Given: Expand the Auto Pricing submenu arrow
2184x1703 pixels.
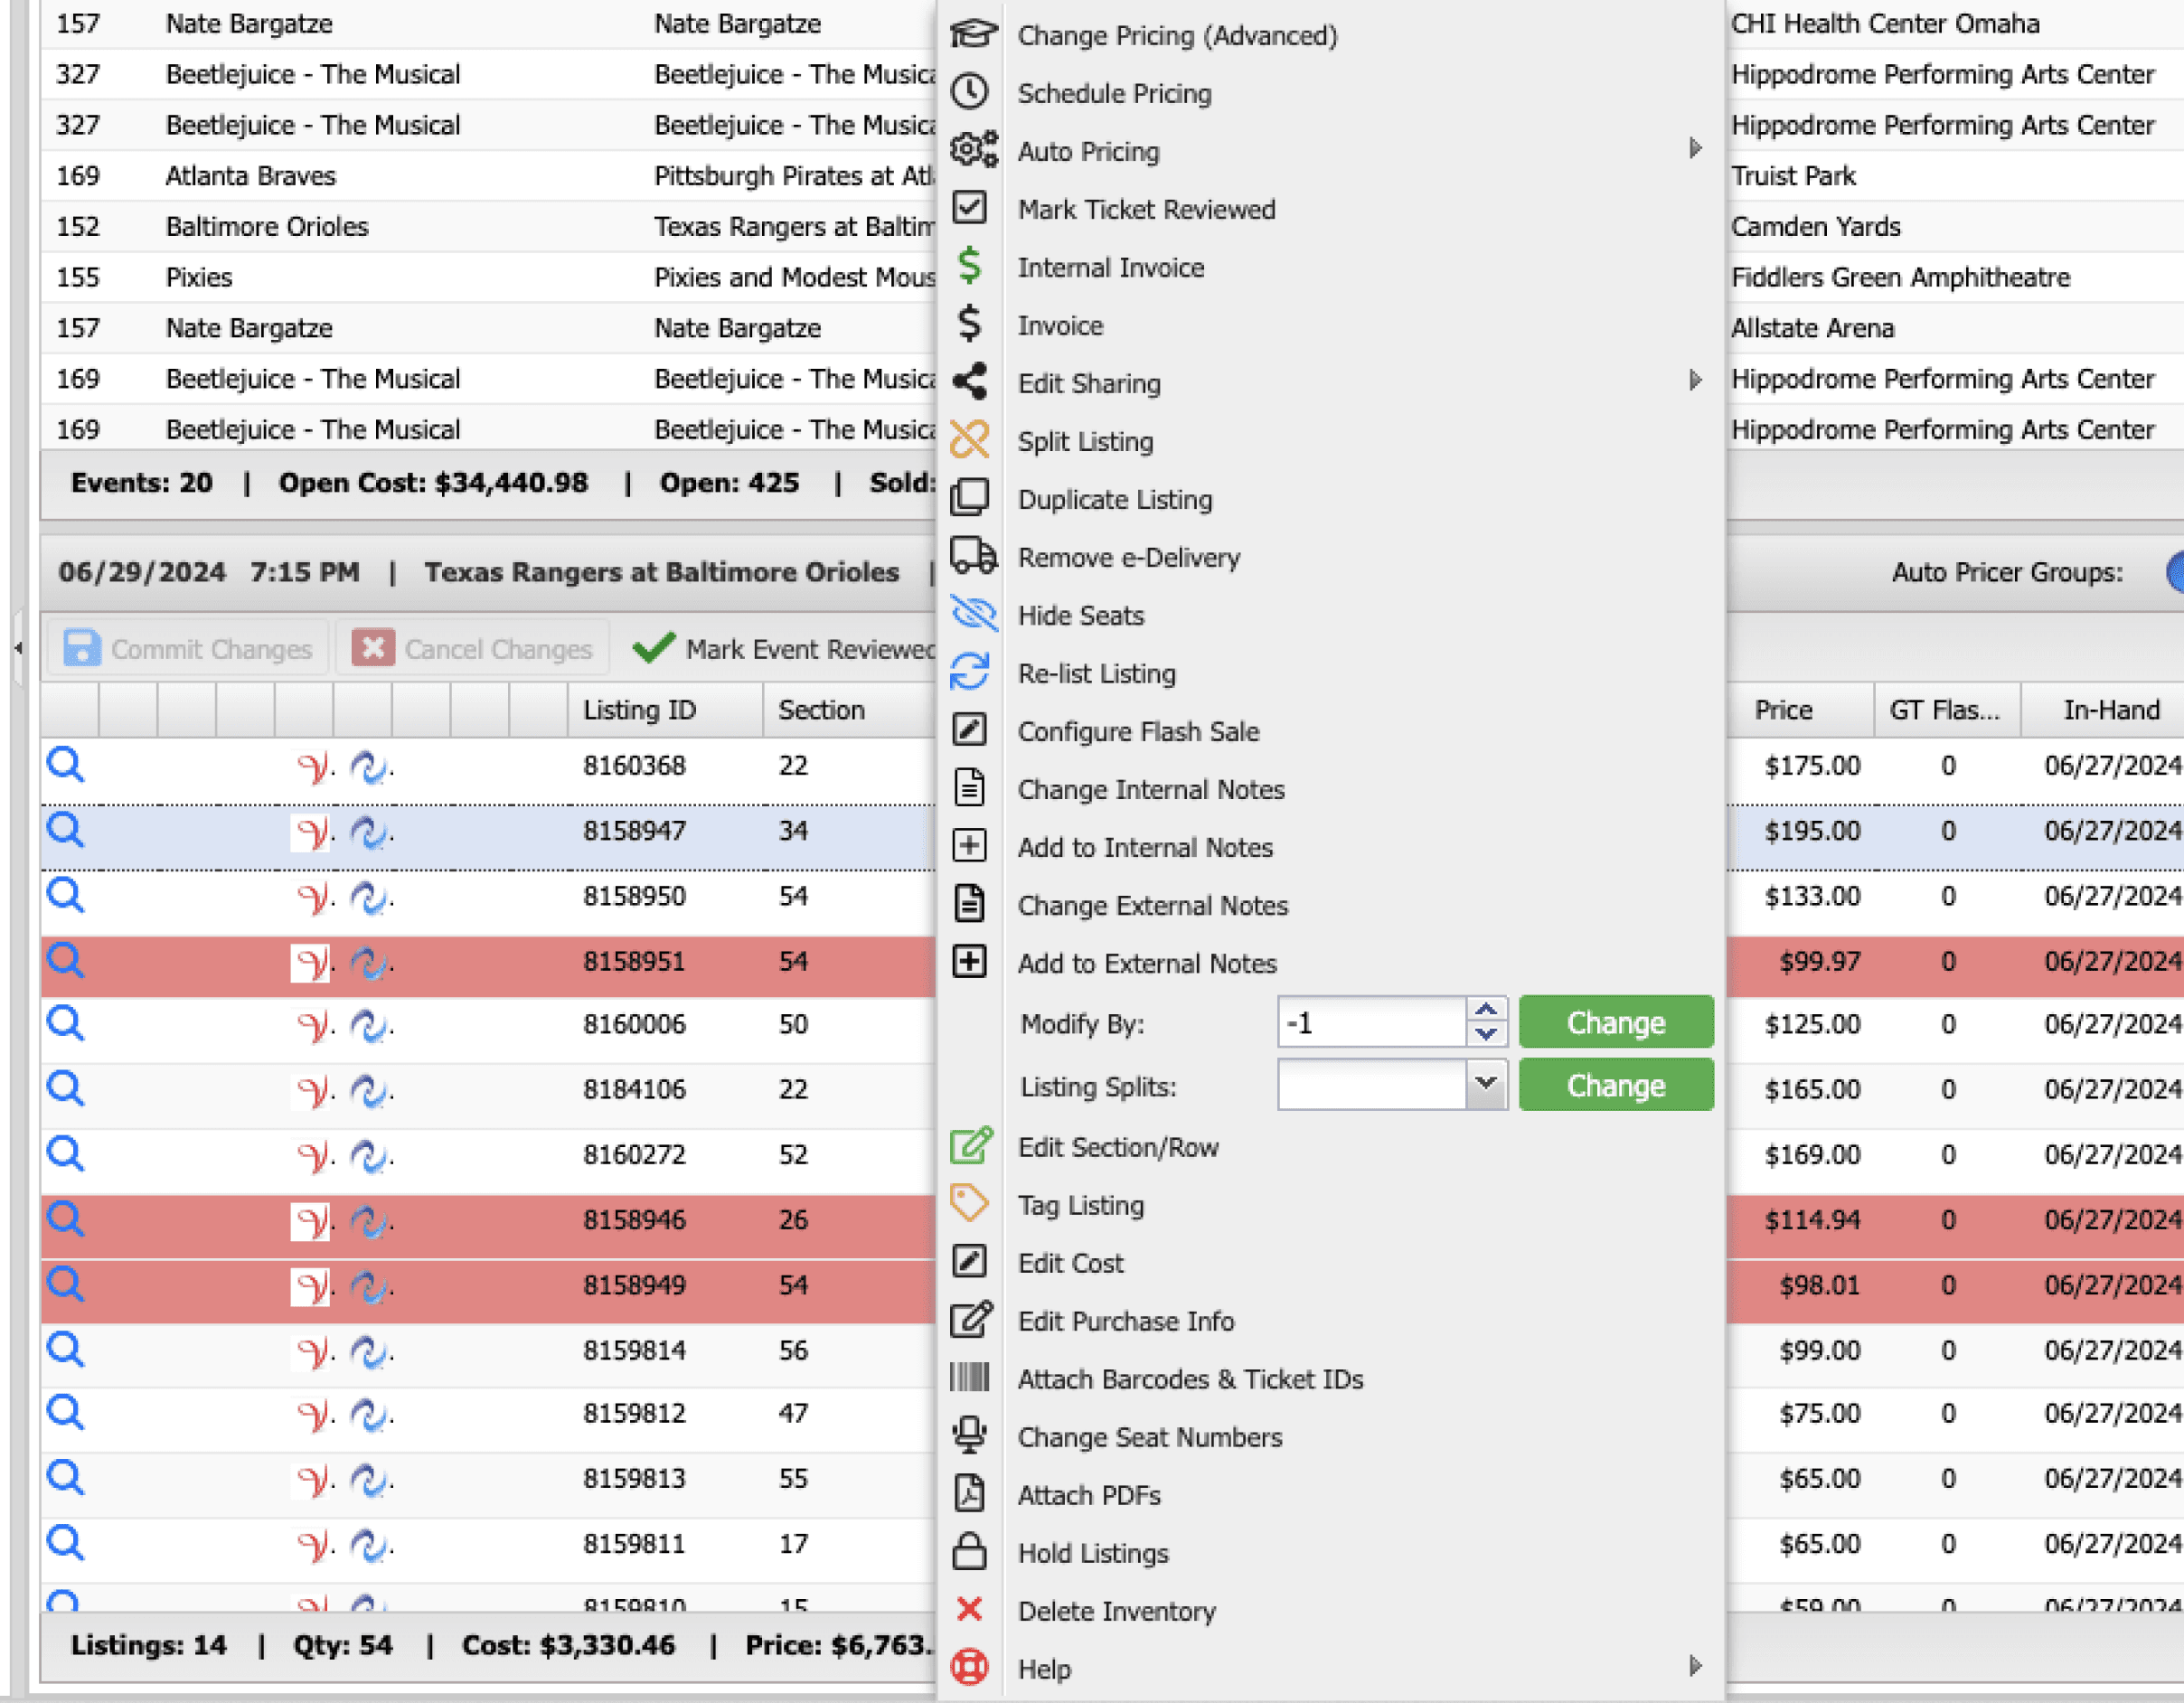Looking at the screenshot, I should (1695, 149).
